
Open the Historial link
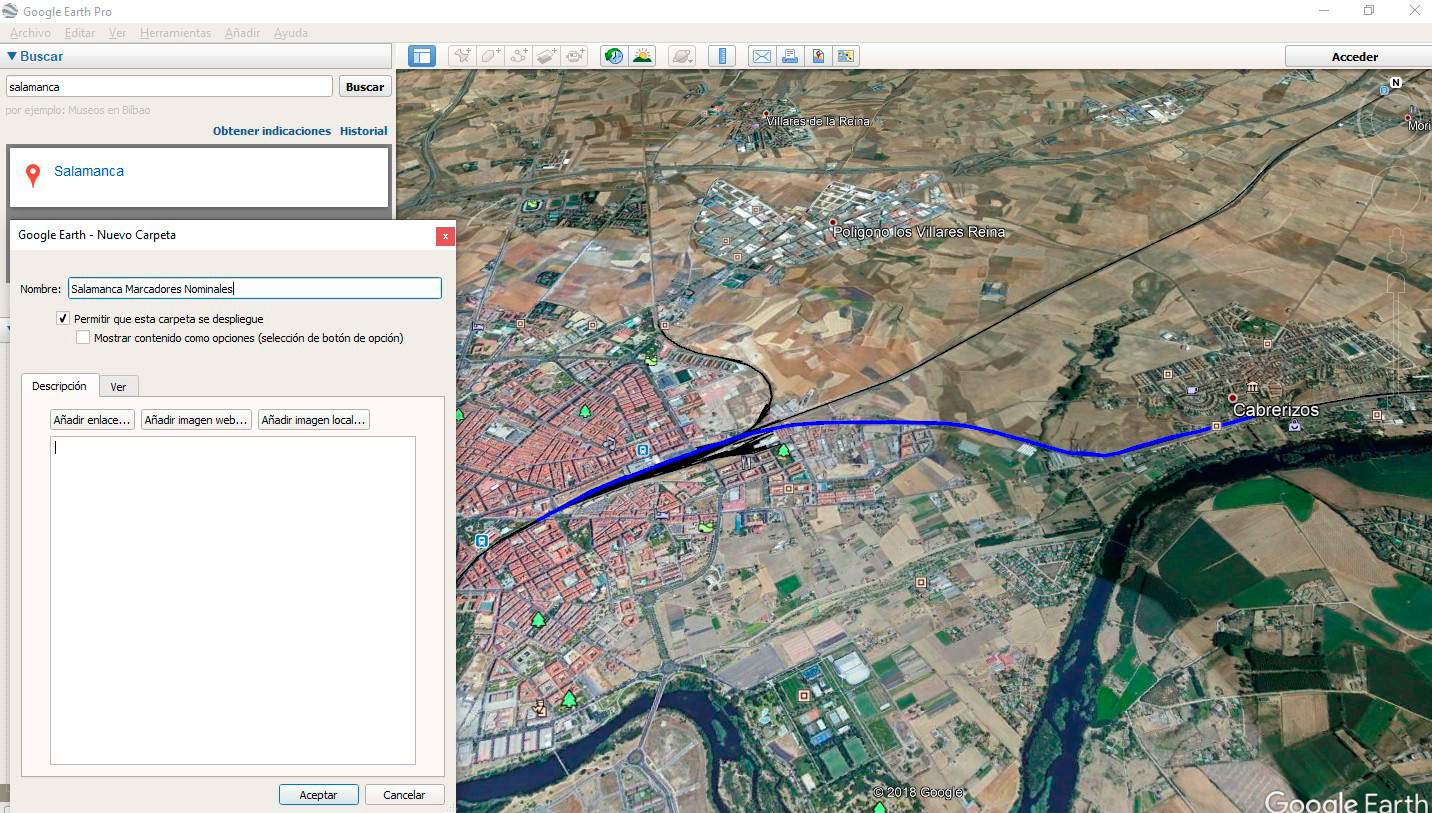[363, 131]
